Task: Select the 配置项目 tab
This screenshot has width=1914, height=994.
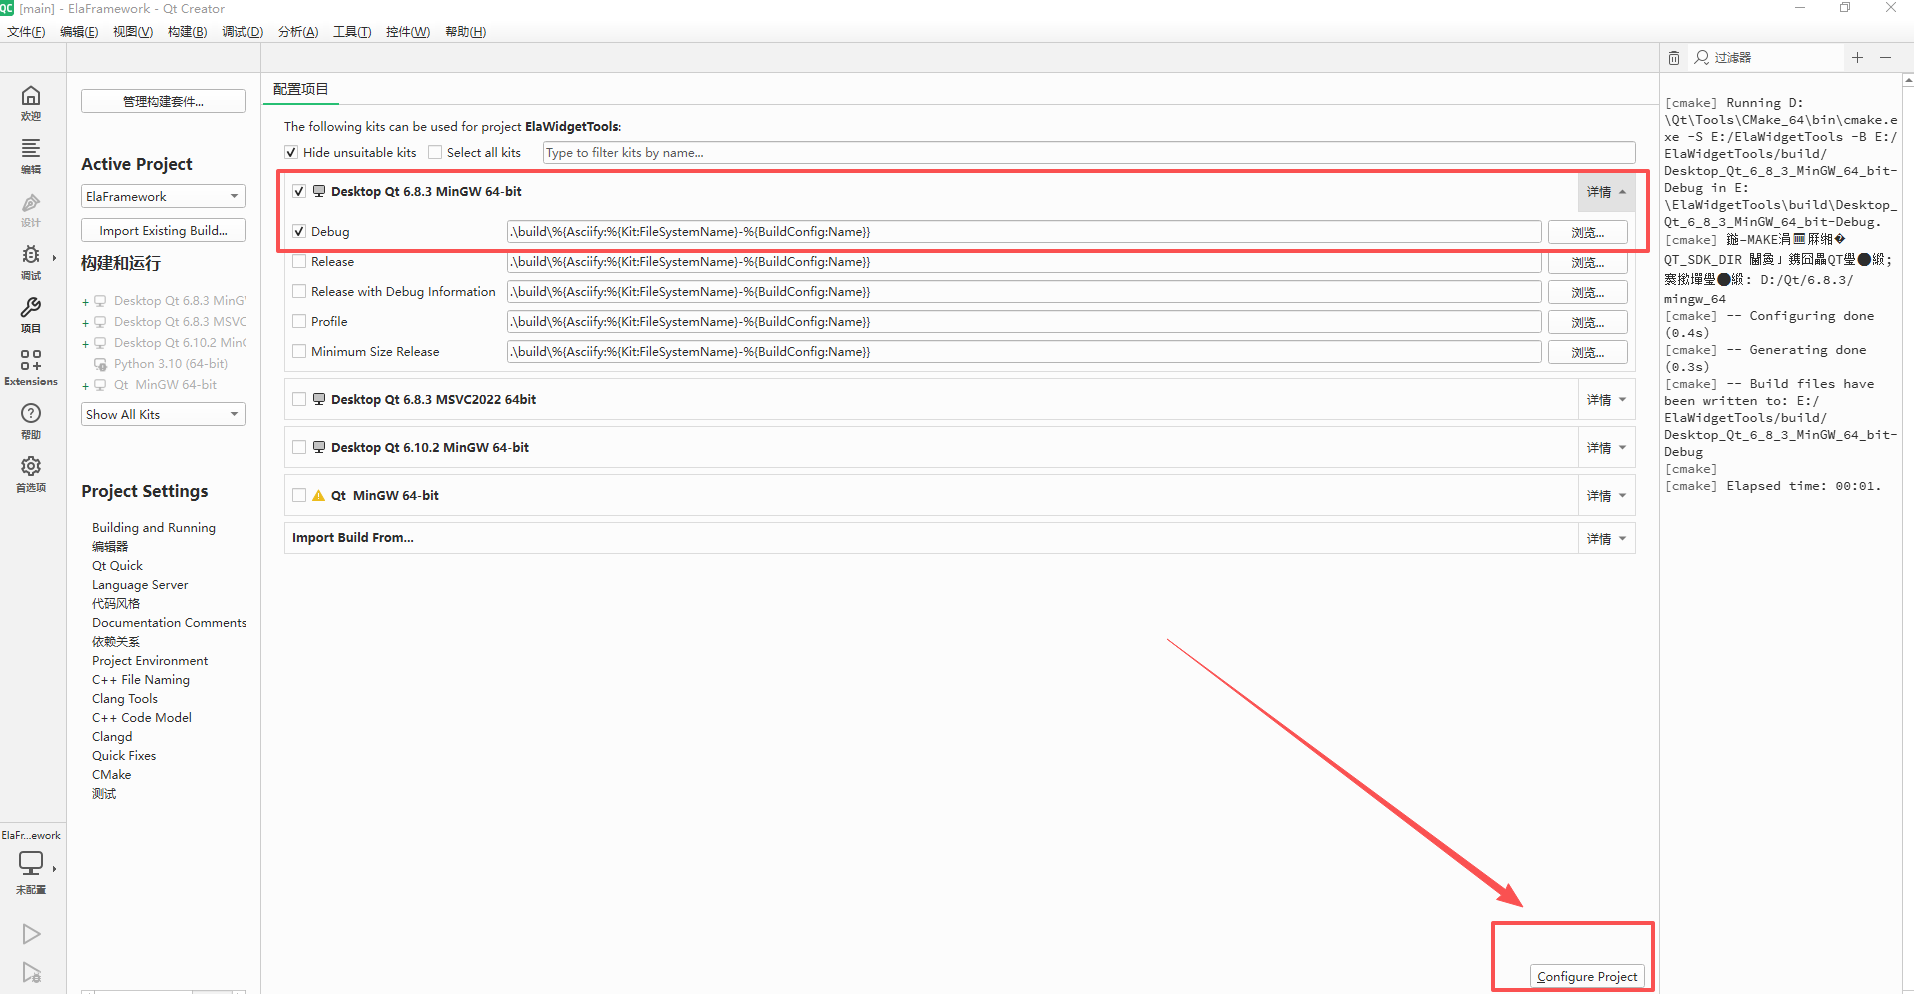Action: (300, 89)
